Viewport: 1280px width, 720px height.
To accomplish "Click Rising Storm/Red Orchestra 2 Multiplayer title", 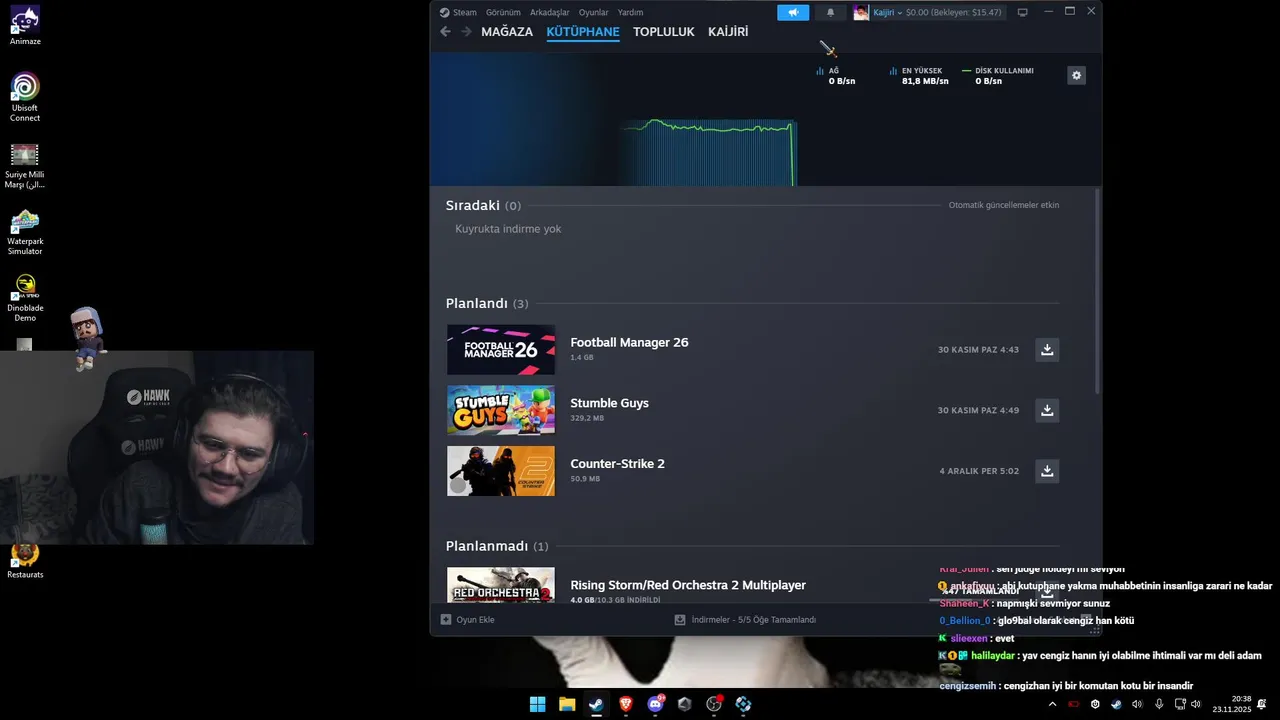I will (x=688, y=585).
